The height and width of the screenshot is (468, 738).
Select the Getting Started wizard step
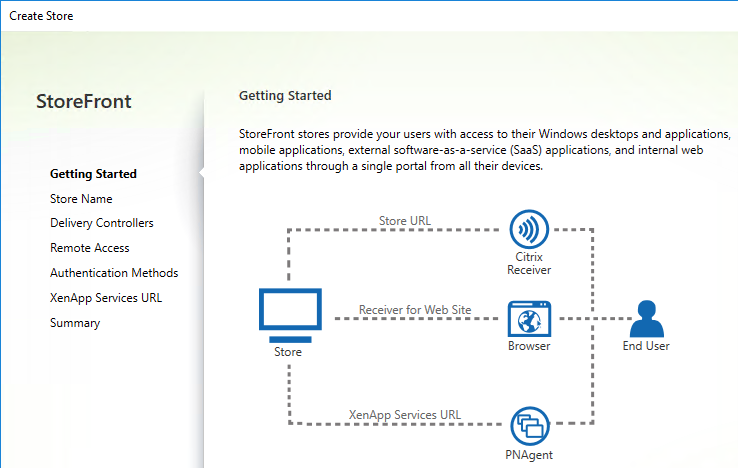tap(93, 174)
